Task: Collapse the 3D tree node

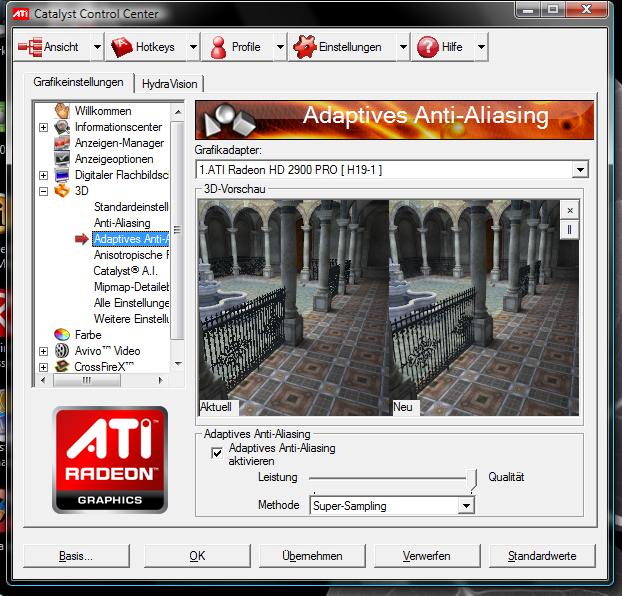Action: (44, 191)
